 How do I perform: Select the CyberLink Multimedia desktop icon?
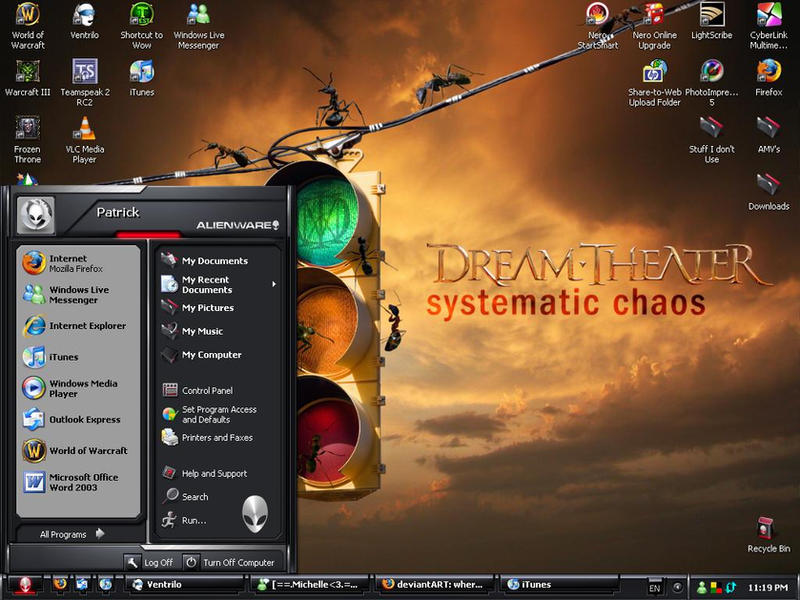(x=769, y=26)
